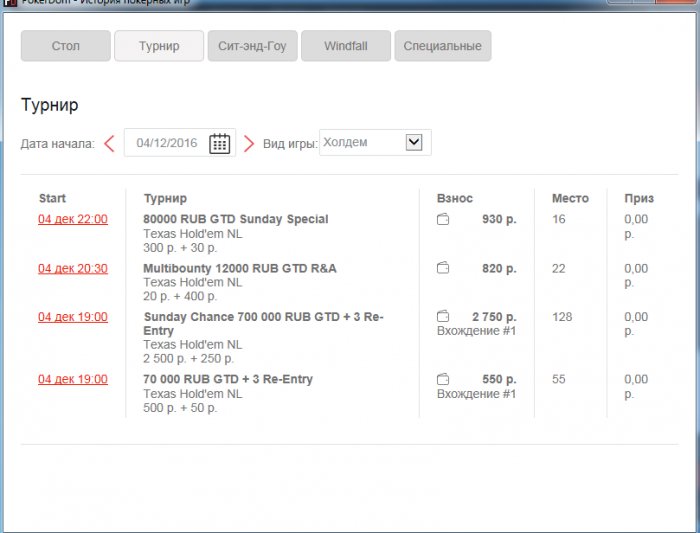The width and height of the screenshot is (700, 533).
Task: Select Multibounty 12000 RUB GTD R&A title
Action: (240, 268)
